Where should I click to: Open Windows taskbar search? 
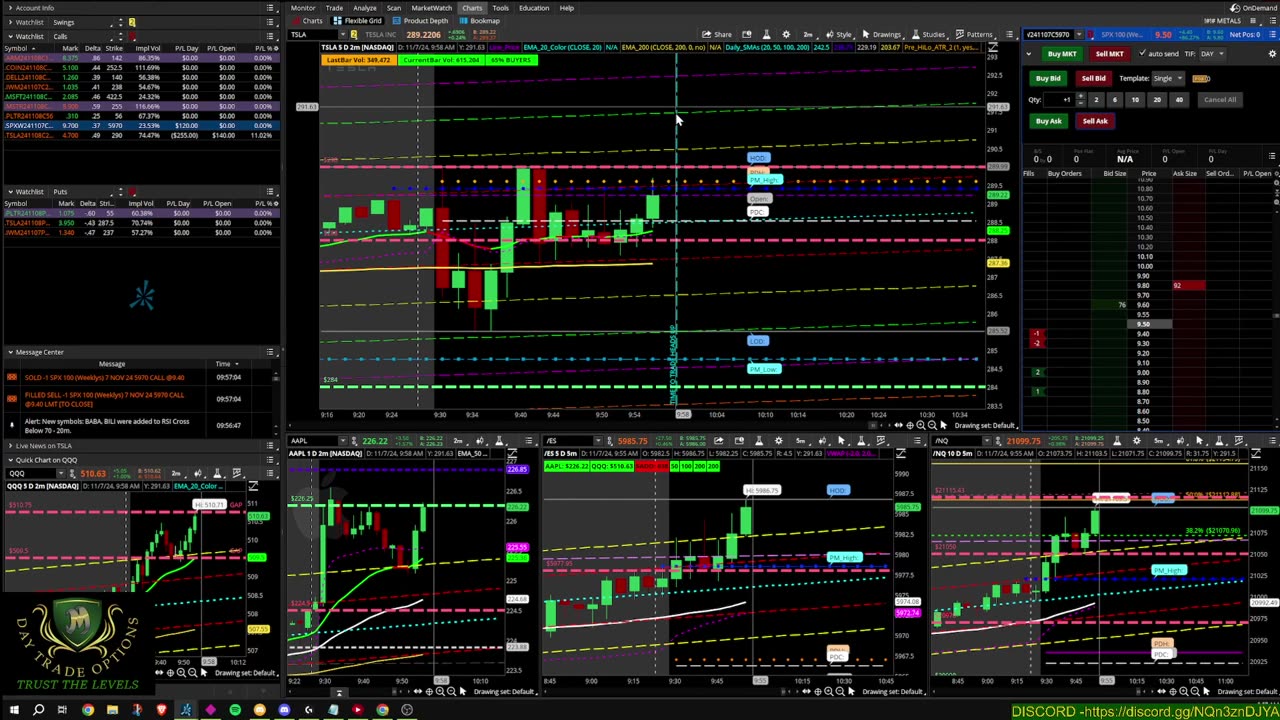(38, 710)
